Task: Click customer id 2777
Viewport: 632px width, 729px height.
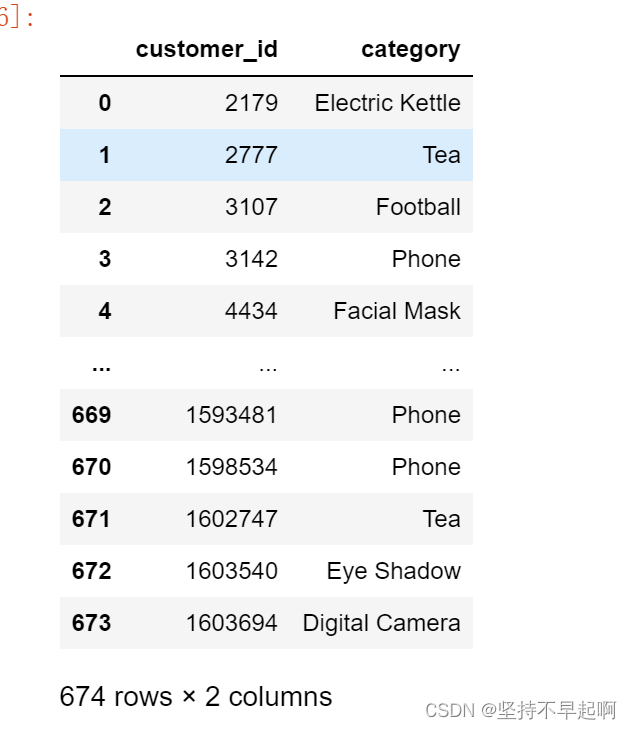Action: [253, 155]
